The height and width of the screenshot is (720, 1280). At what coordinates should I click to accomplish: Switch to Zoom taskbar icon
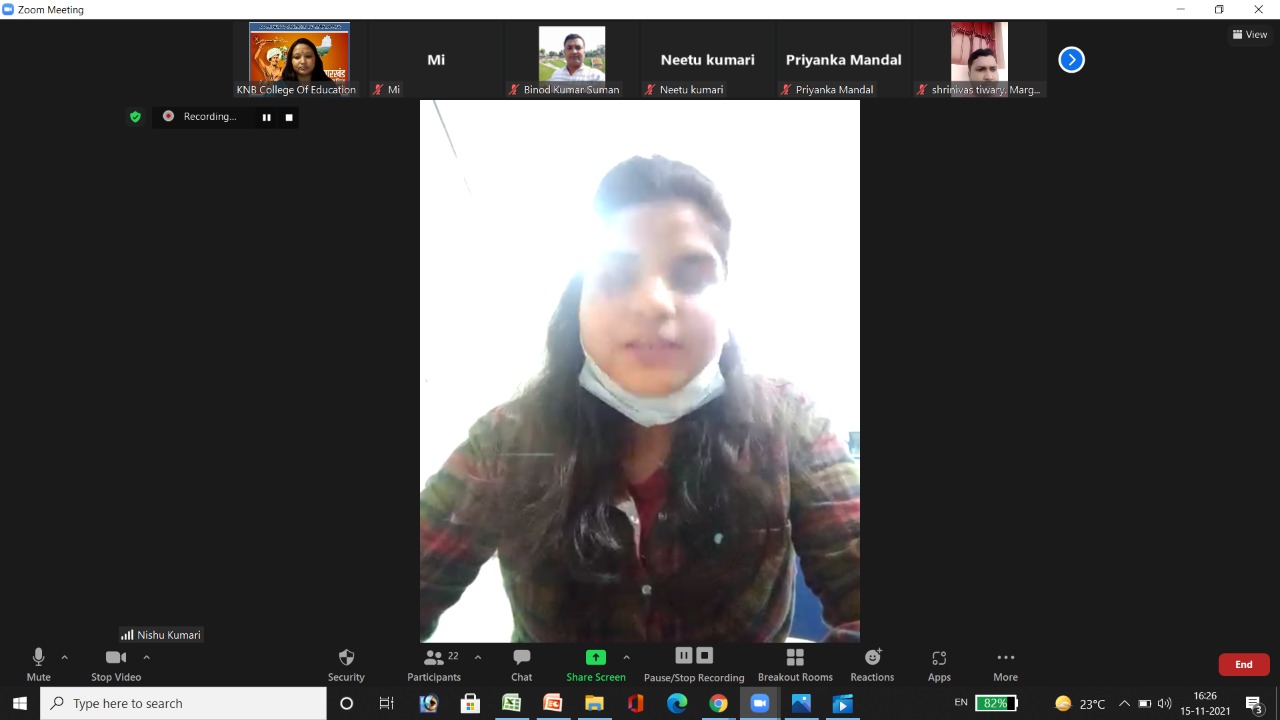[760, 704]
